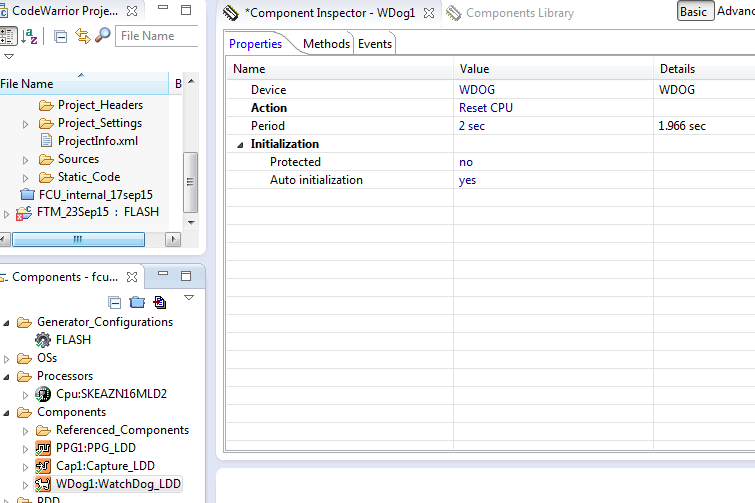Maximize the CodeWarrior Projects panel

coord(186,10)
